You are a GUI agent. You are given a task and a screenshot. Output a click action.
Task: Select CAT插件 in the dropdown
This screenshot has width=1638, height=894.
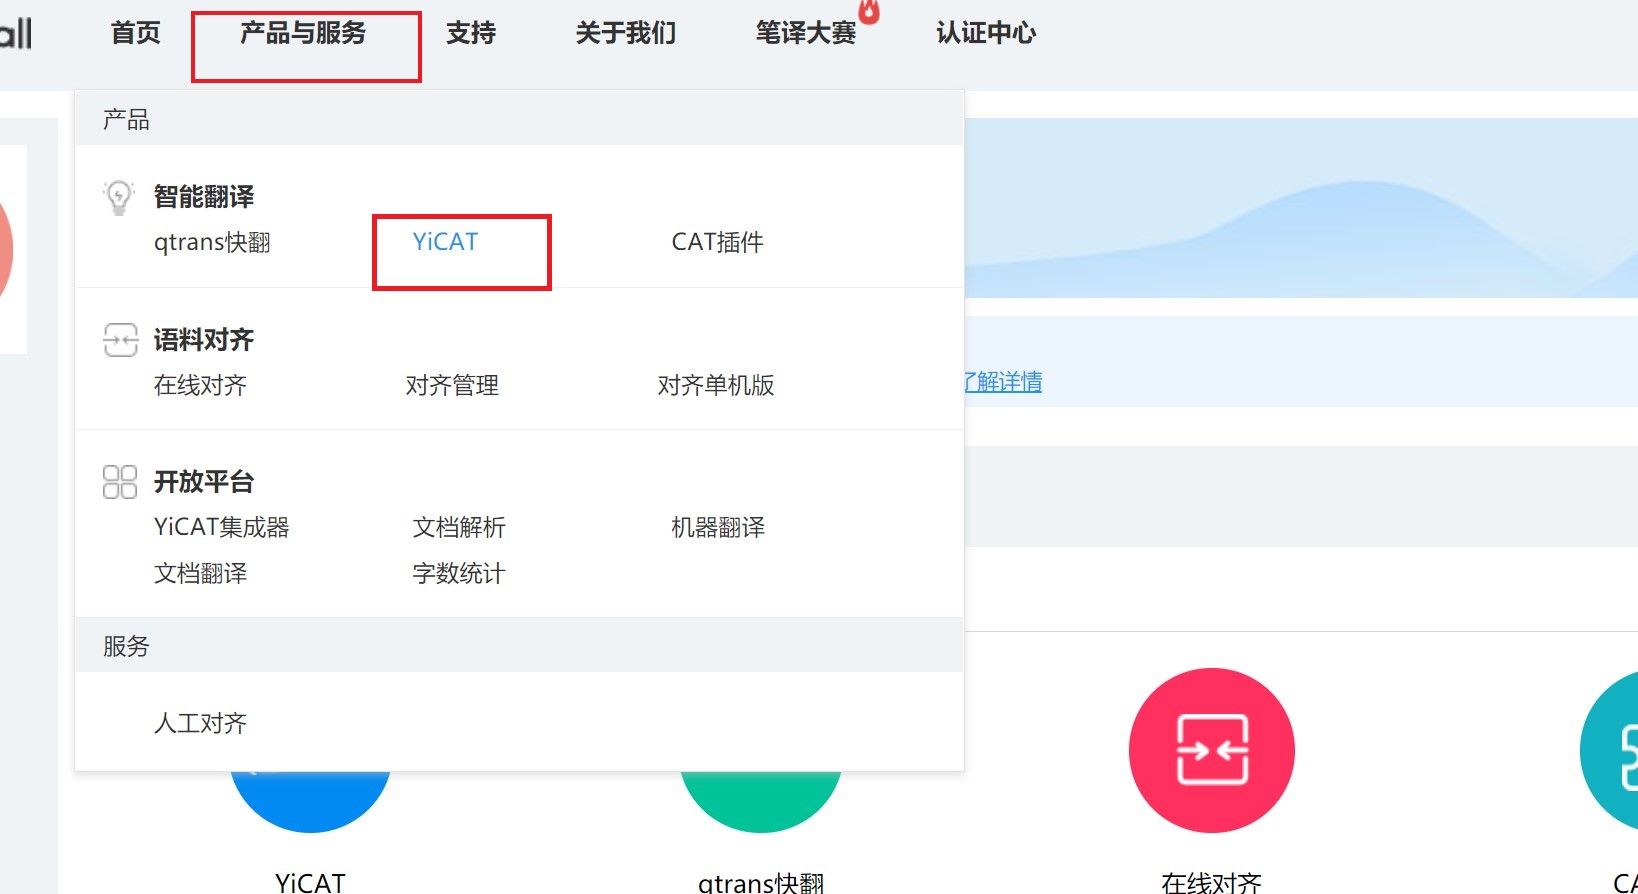pyautogui.click(x=718, y=242)
